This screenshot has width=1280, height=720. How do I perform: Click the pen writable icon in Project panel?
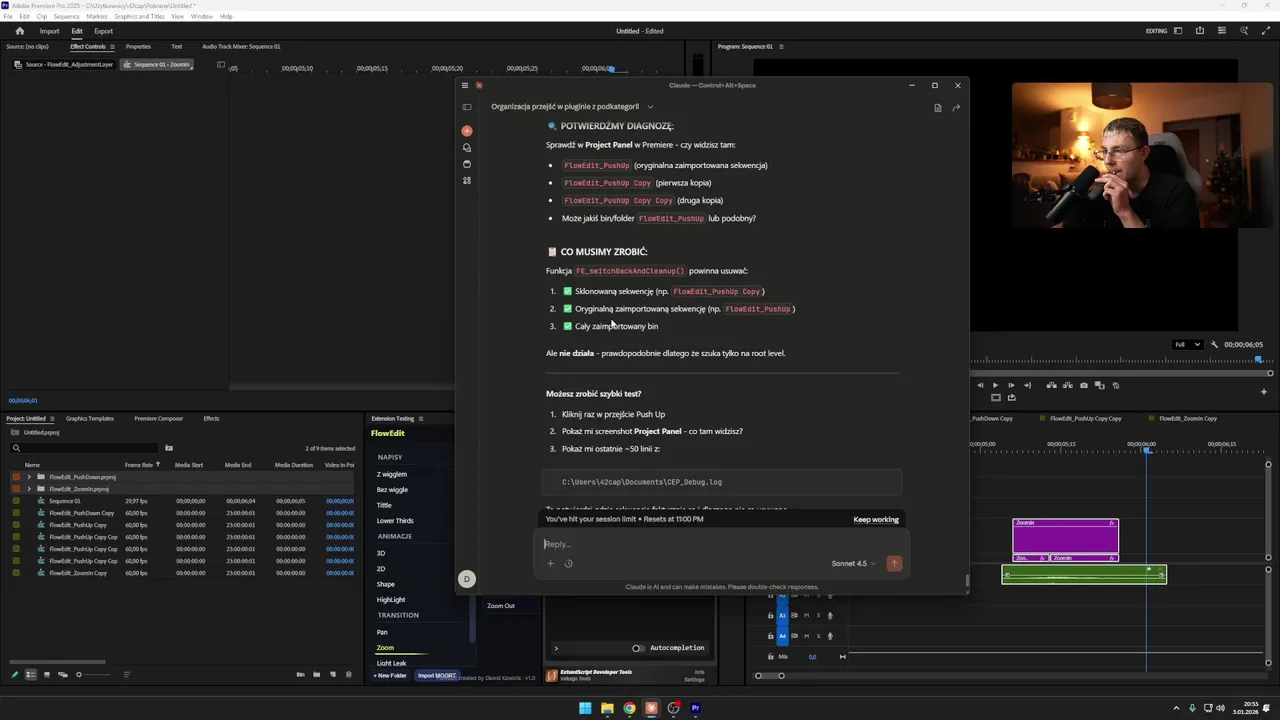[14, 675]
